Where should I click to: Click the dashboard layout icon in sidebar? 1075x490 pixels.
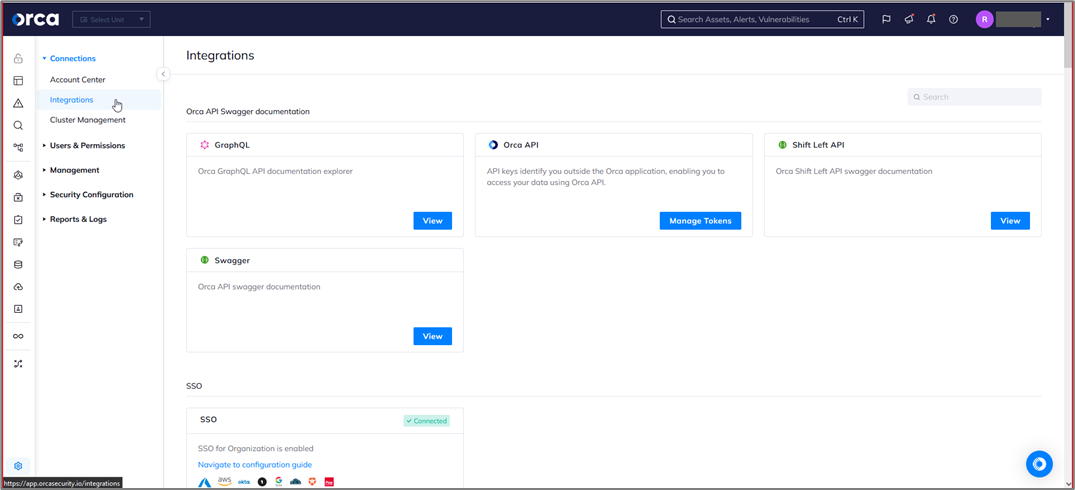point(18,81)
